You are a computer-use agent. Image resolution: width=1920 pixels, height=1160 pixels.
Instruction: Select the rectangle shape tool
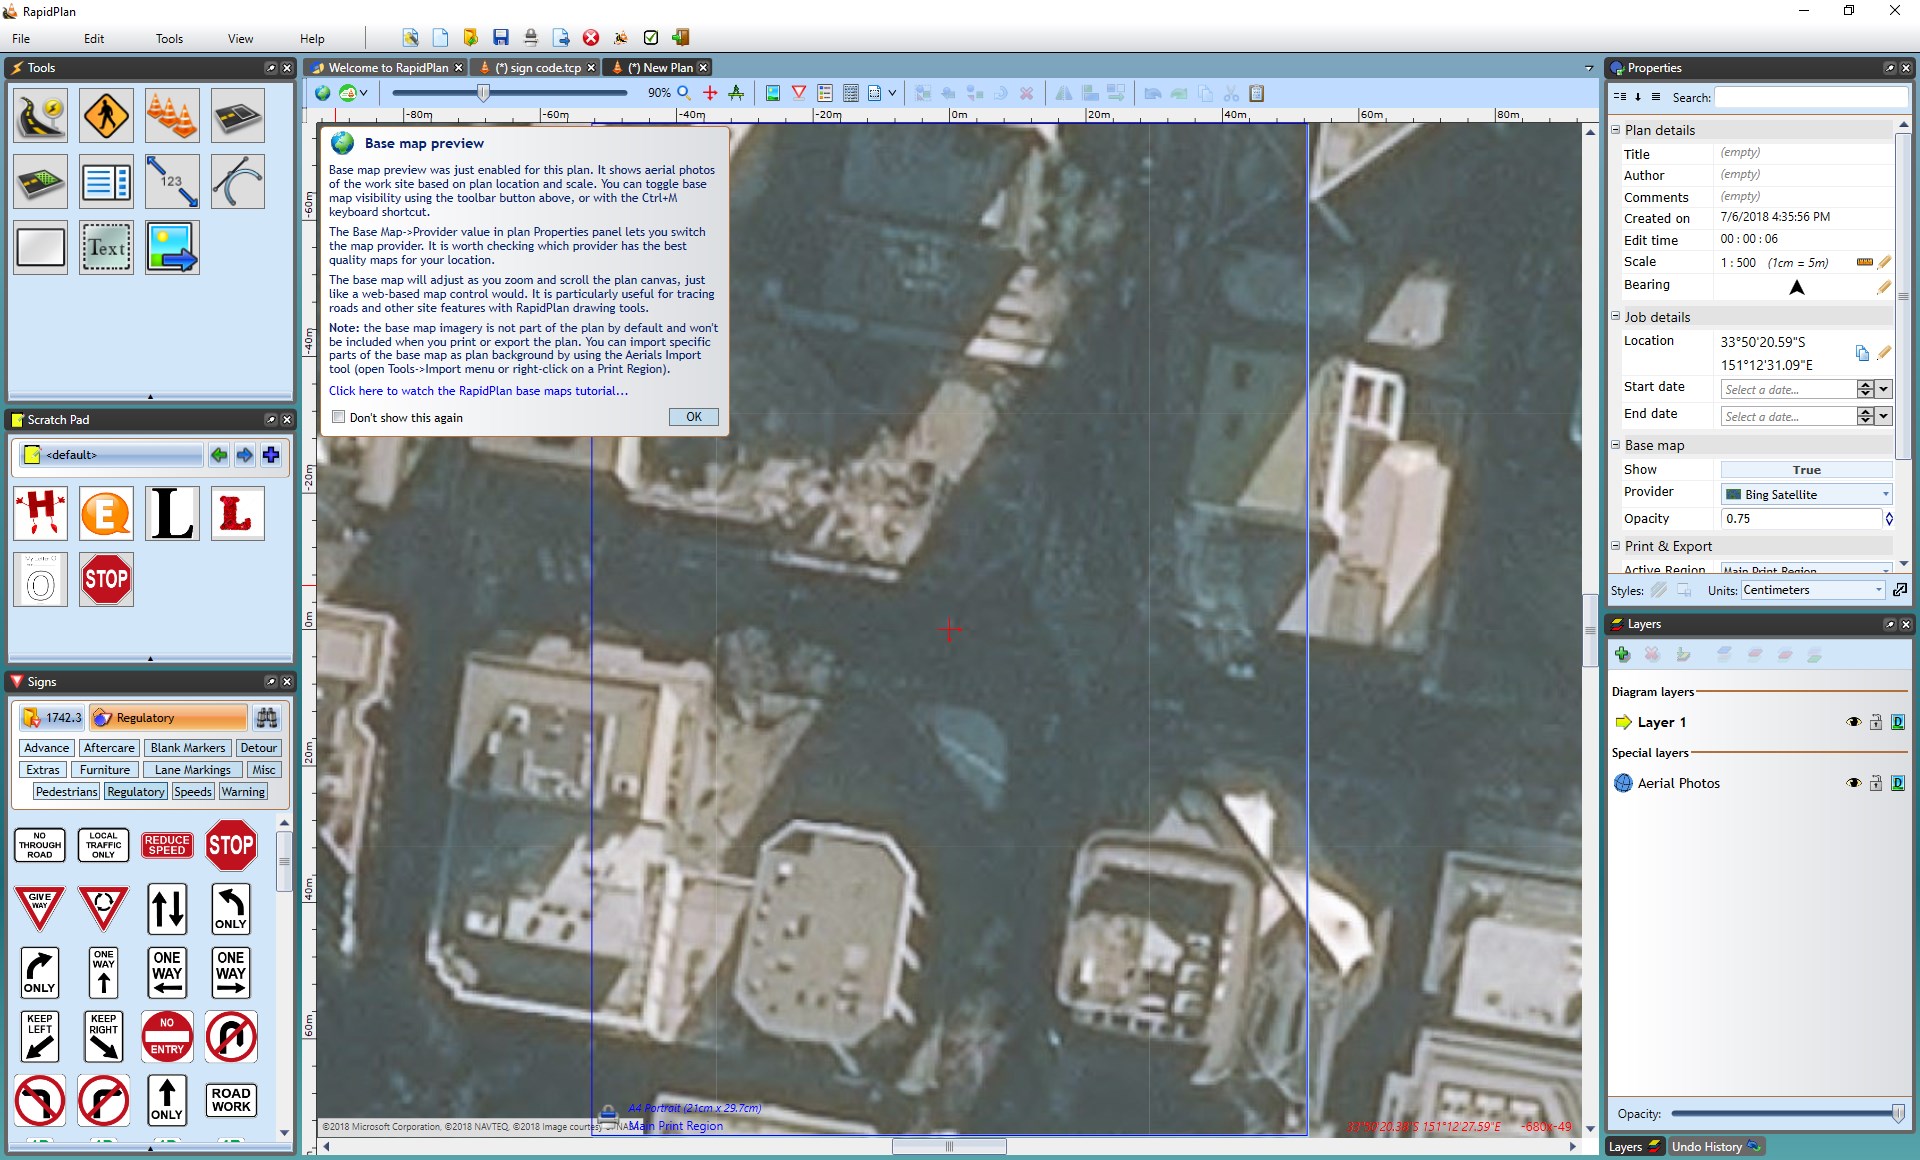coord(40,248)
